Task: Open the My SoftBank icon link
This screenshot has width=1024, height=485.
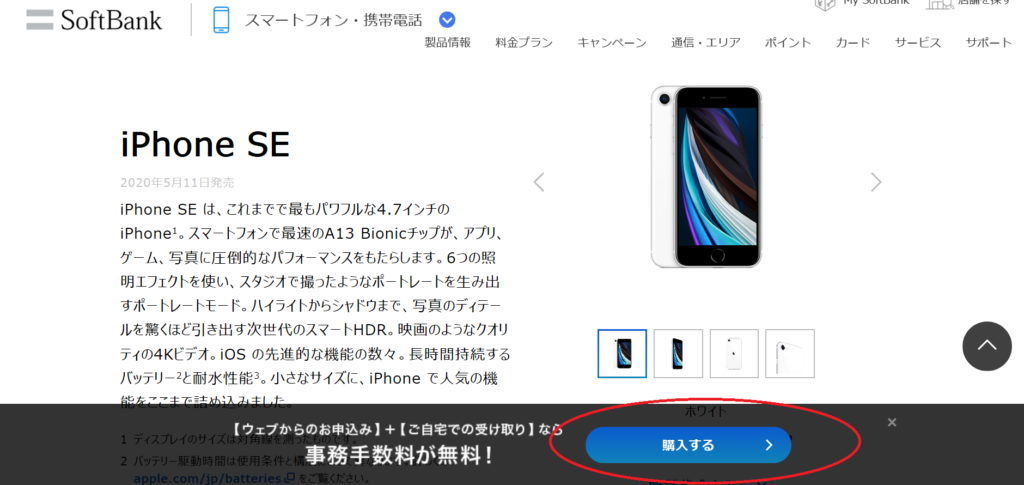Action: 825,3
